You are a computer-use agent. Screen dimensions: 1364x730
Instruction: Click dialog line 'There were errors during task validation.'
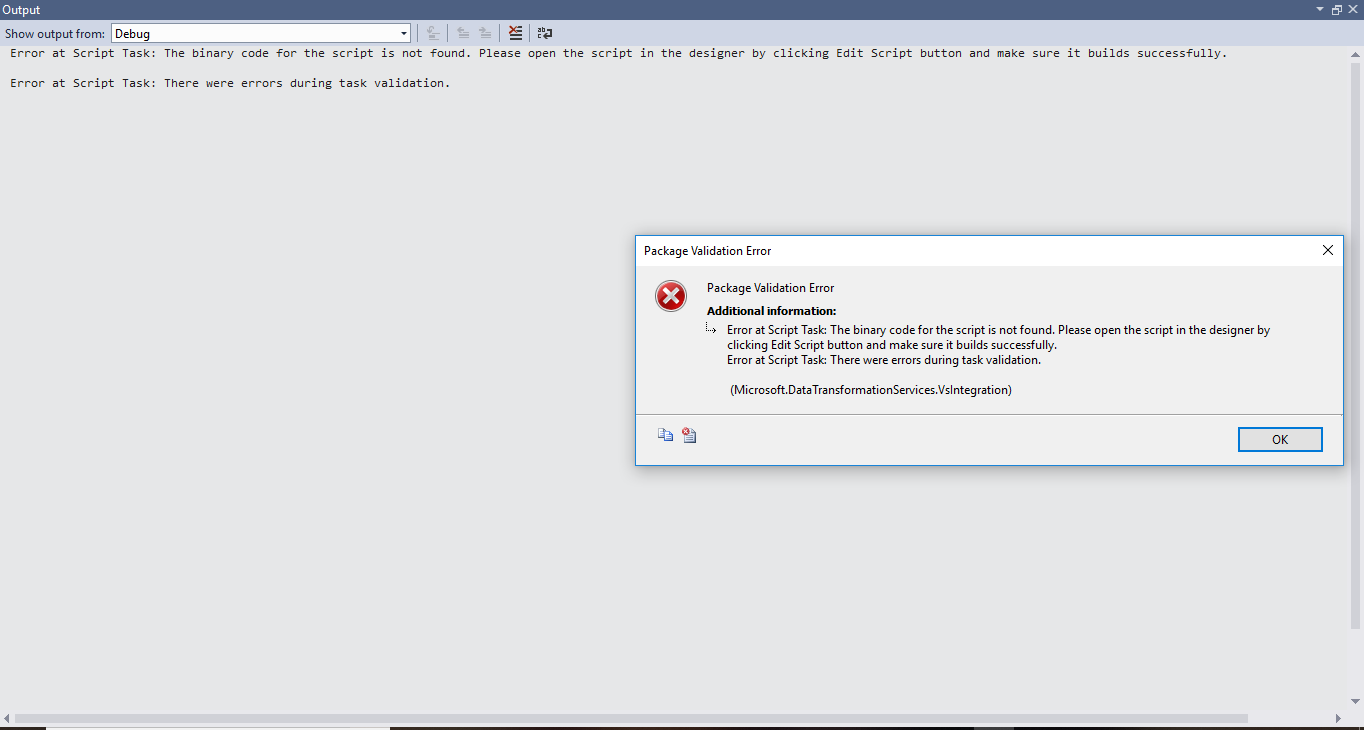click(x=884, y=360)
